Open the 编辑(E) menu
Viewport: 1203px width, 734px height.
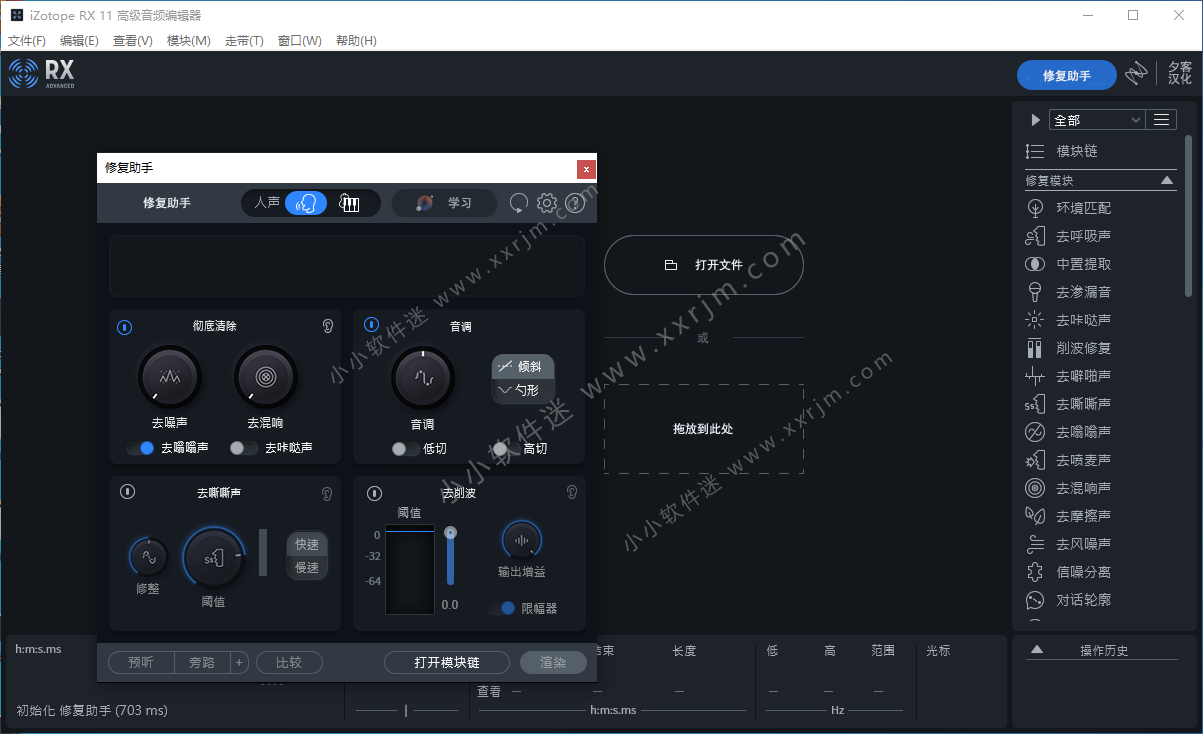(x=79, y=41)
